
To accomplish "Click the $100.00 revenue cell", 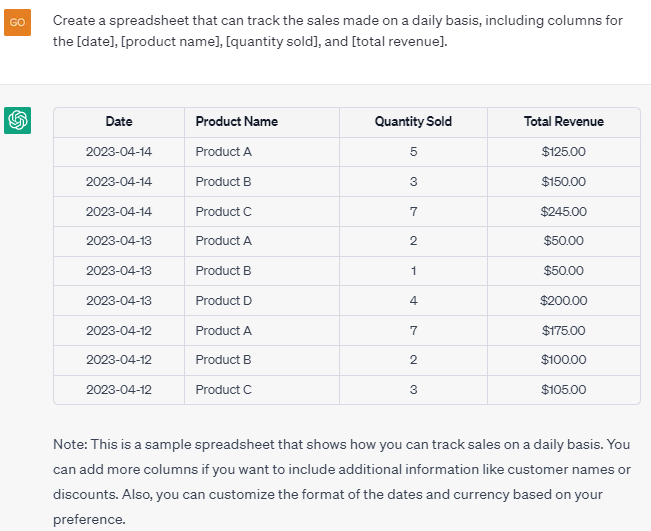I will [x=564, y=360].
